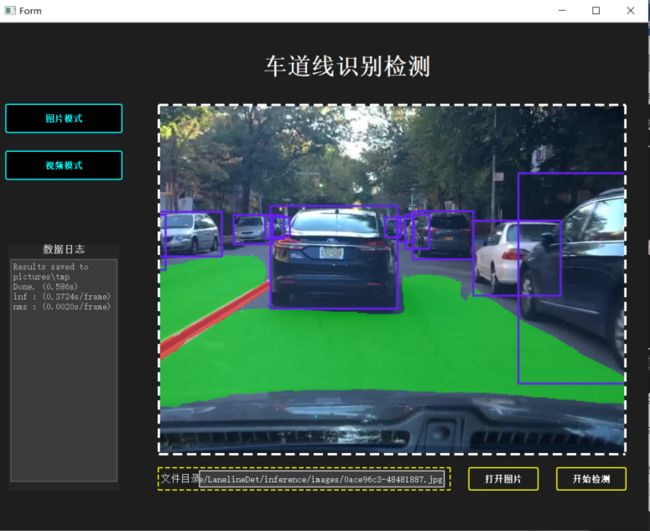Click the 'Results saved to' log line
This screenshot has width=650, height=531.
(x=51, y=267)
